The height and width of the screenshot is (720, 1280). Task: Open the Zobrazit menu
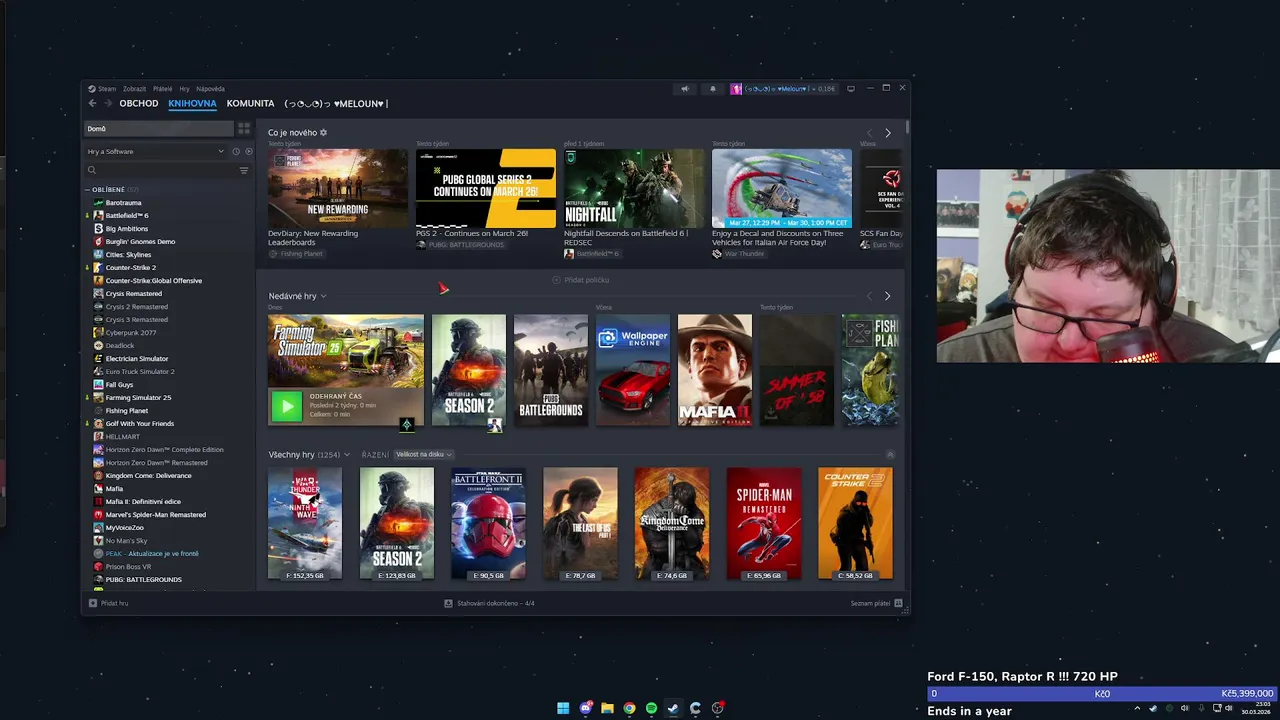pos(134,89)
